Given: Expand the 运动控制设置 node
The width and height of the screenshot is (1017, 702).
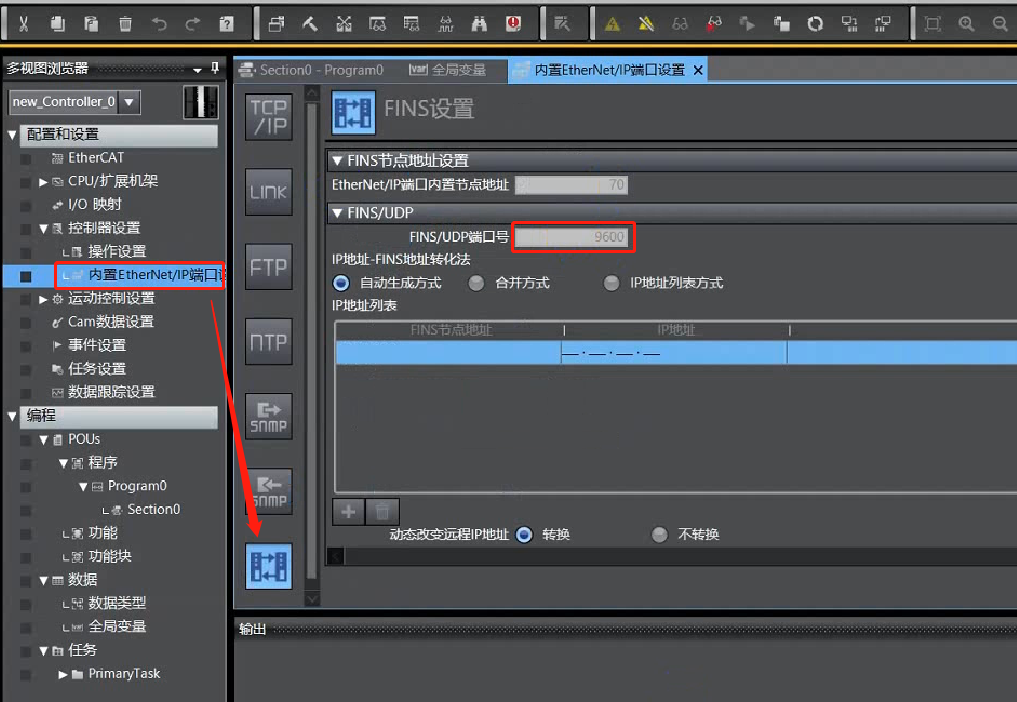Looking at the screenshot, I should click(43, 299).
